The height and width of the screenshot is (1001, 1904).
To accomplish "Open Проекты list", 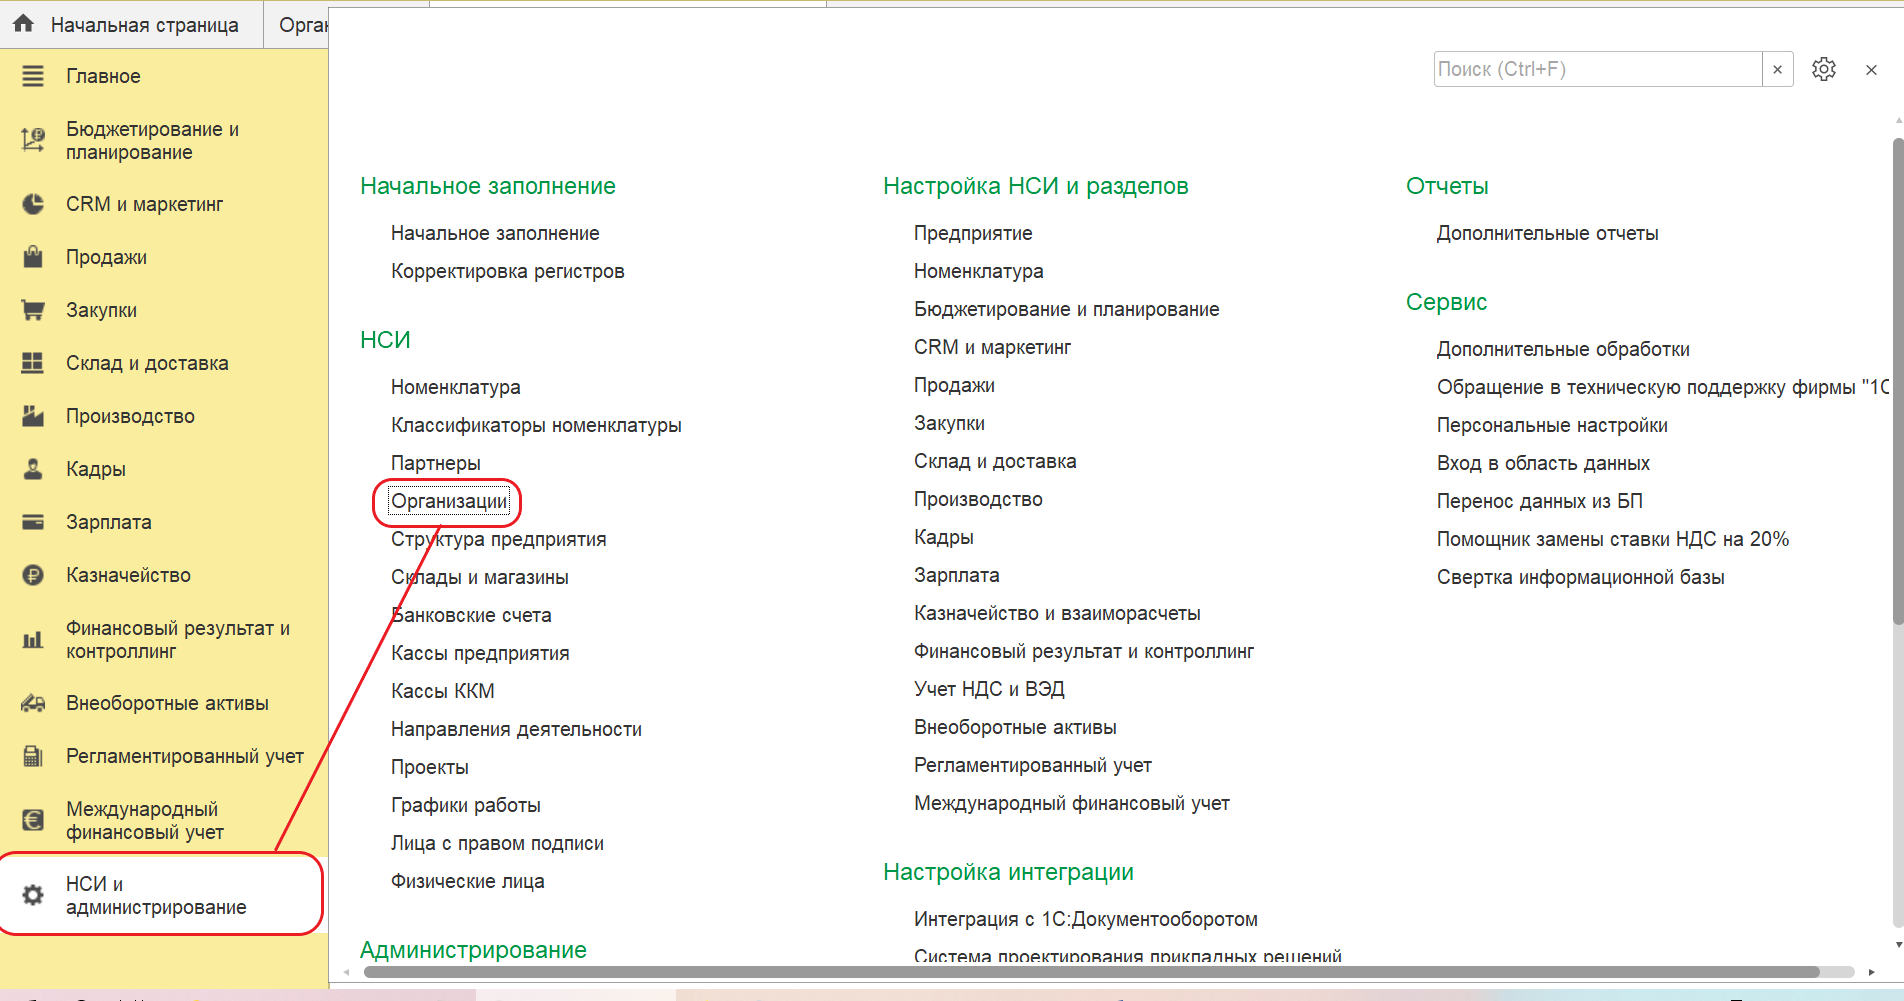I will (x=429, y=767).
